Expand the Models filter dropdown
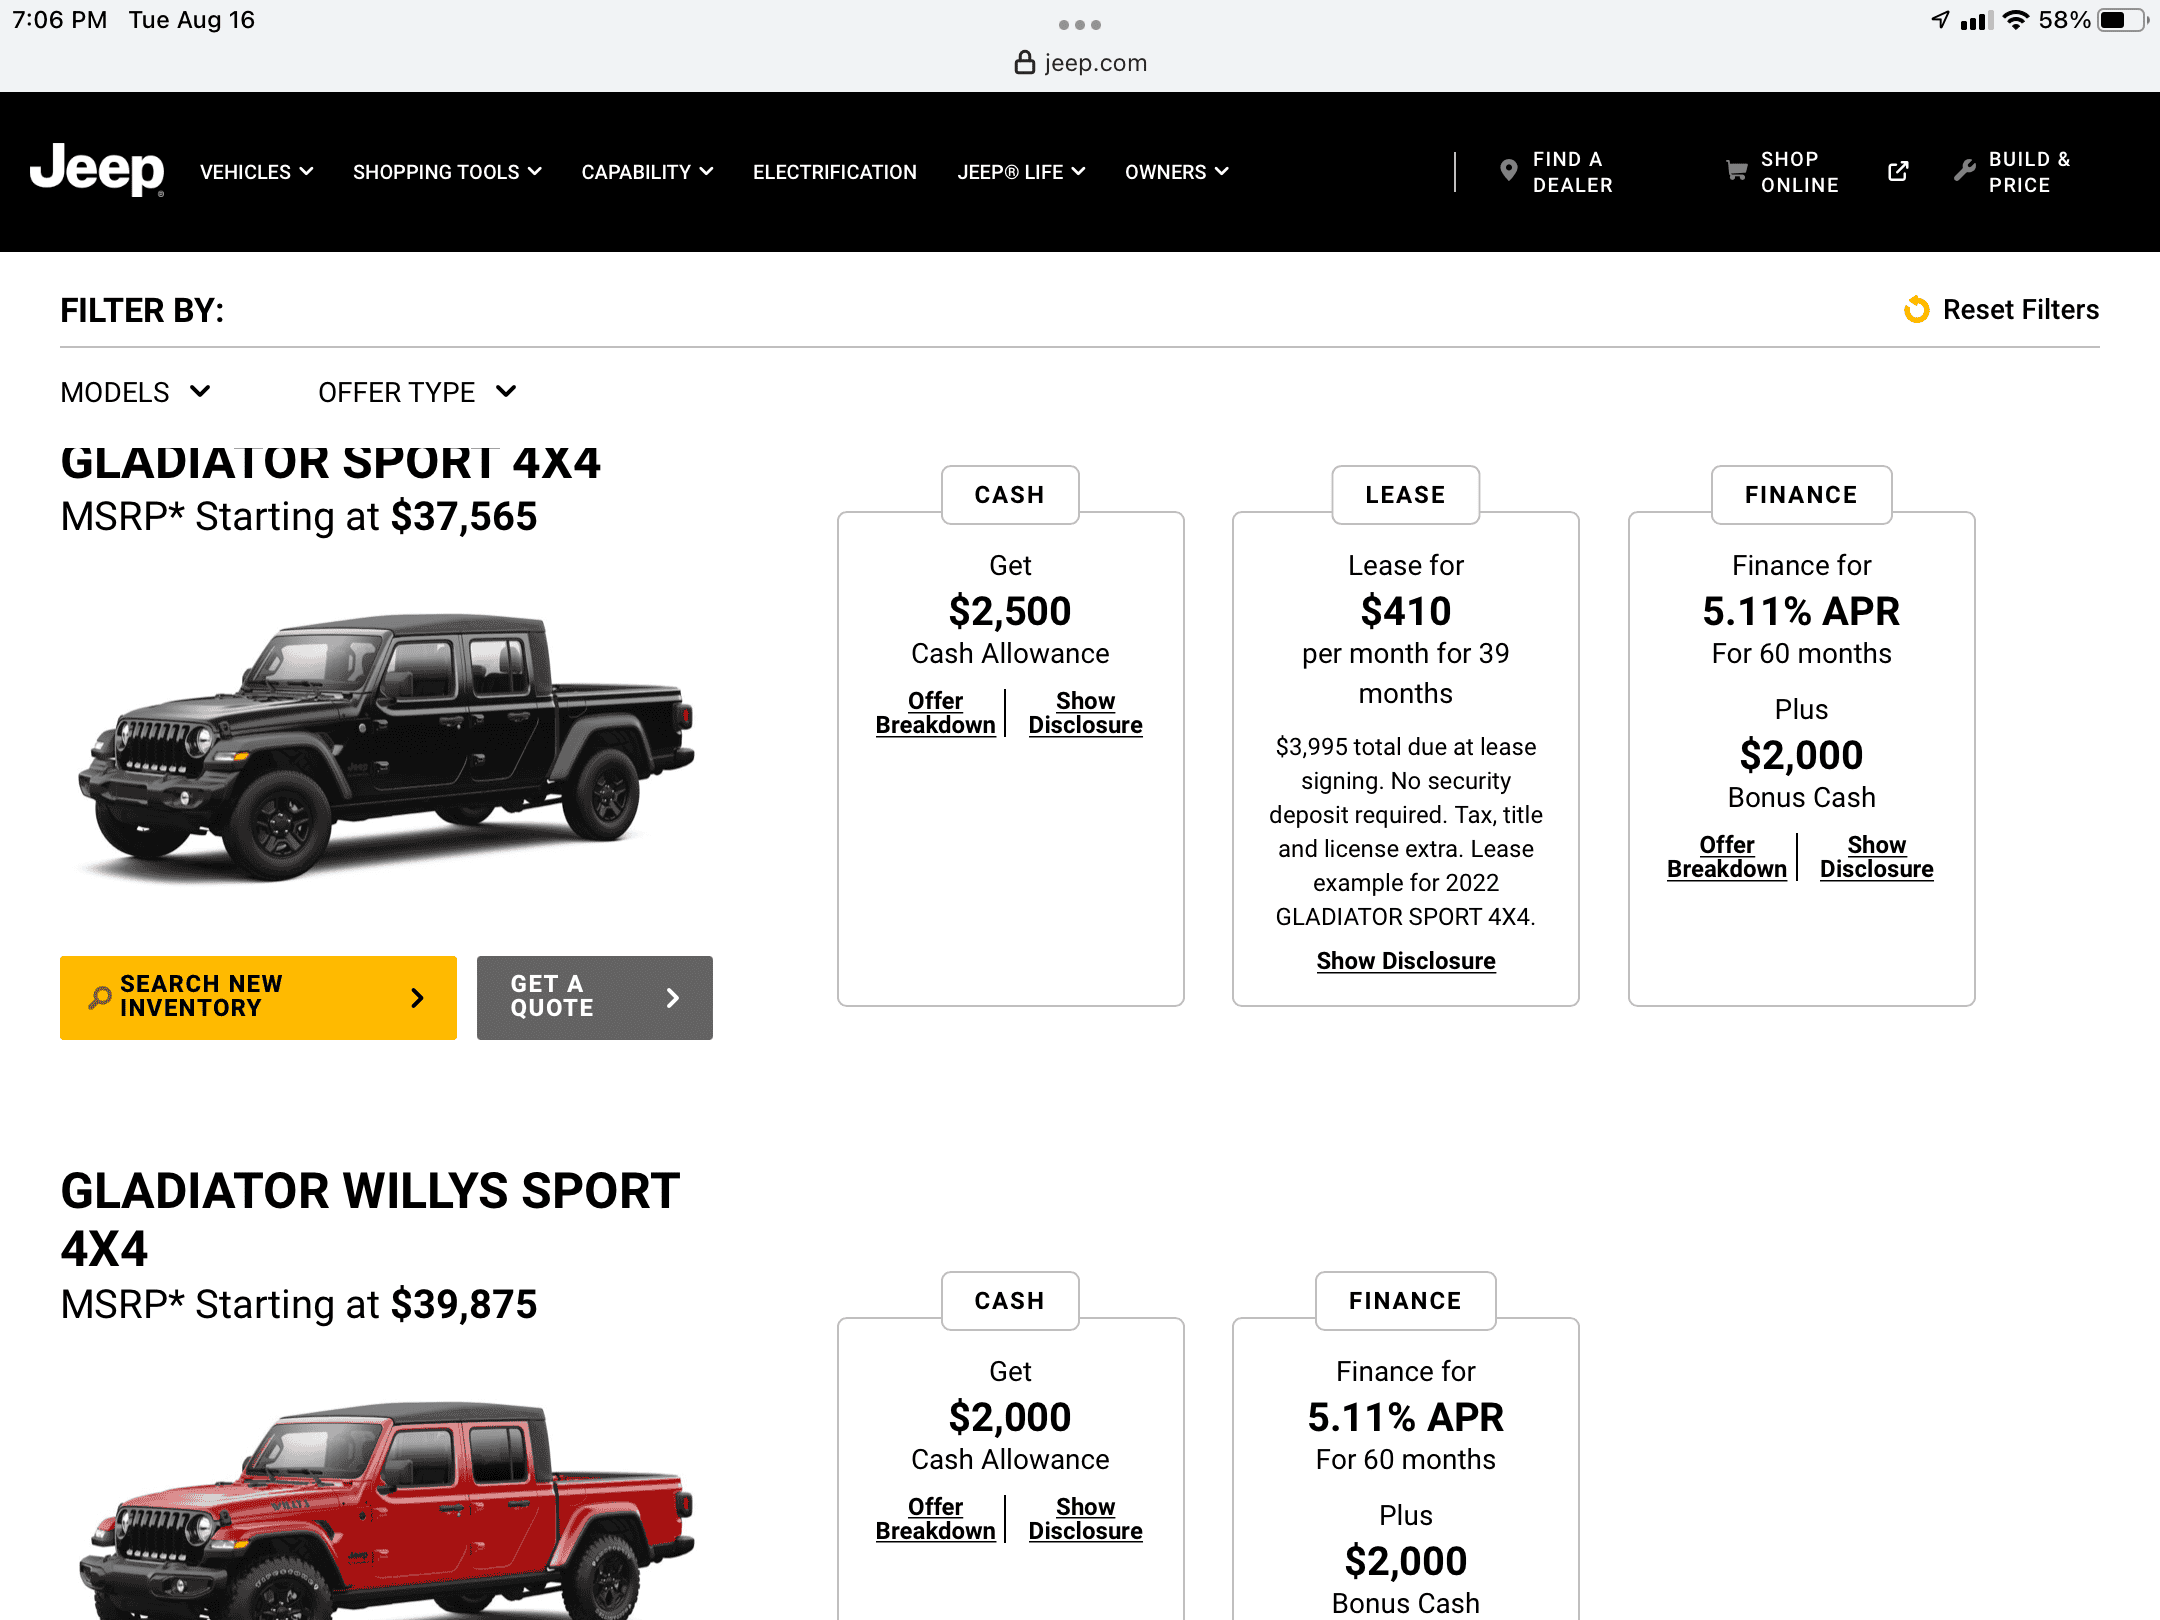Screen dimensions: 2160x1620 click(136, 392)
